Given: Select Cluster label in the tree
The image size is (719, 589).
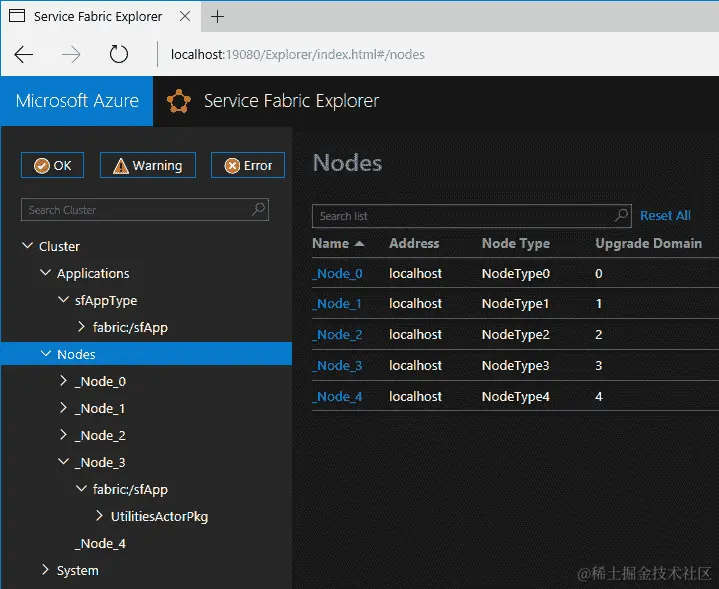Looking at the screenshot, I should [x=59, y=246].
